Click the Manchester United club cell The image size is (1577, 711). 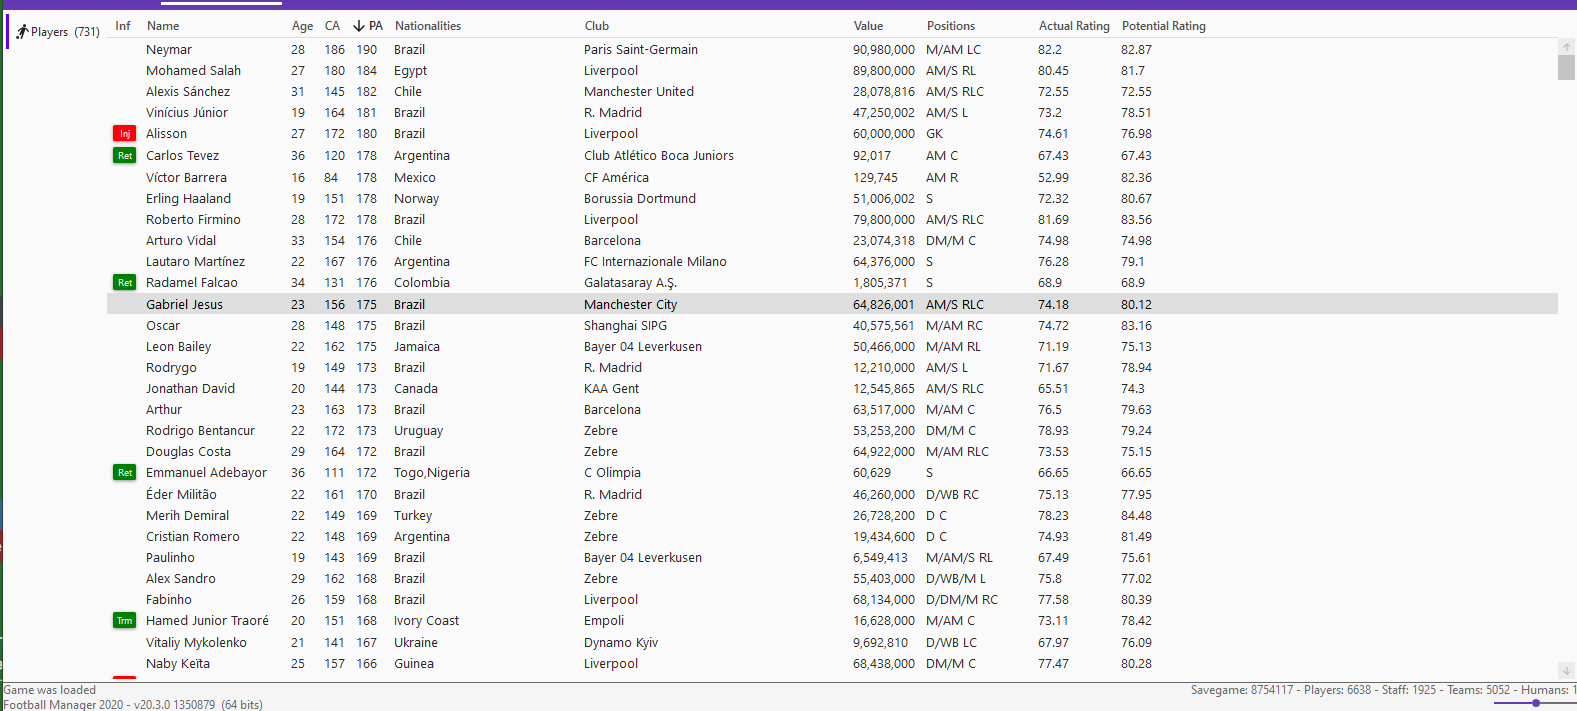click(639, 92)
